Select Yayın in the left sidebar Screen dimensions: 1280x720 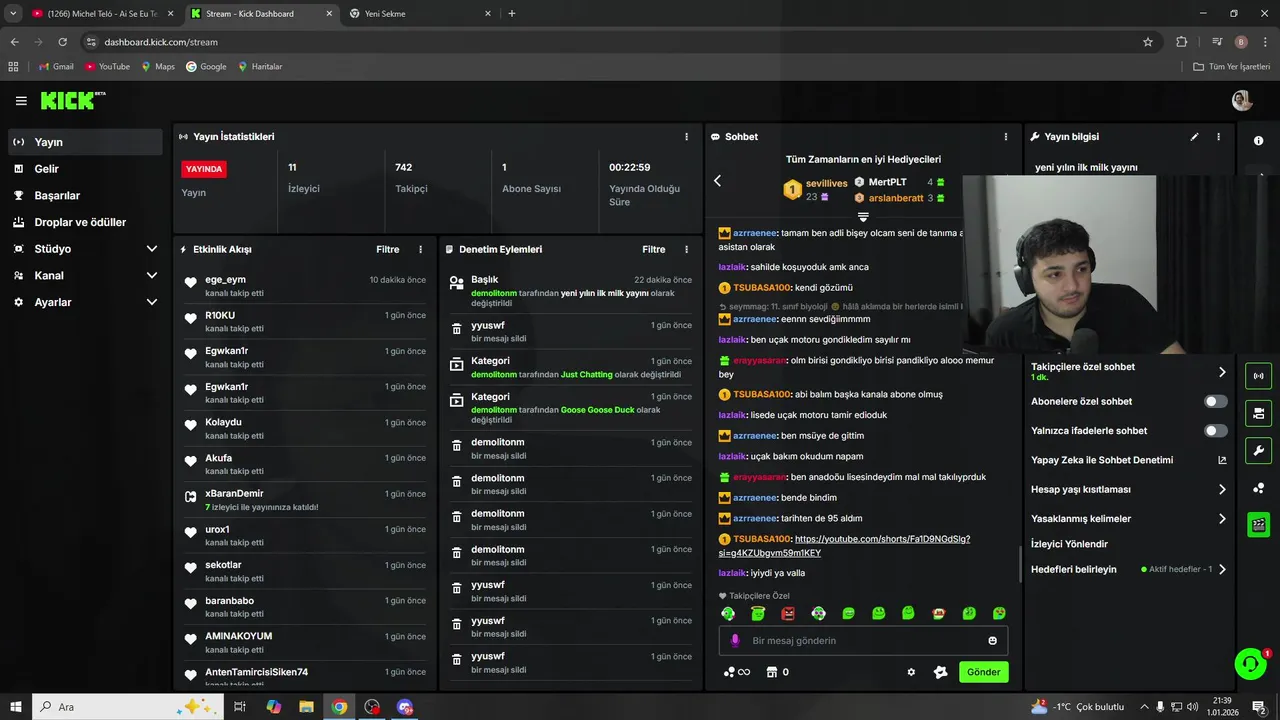tap(85, 142)
